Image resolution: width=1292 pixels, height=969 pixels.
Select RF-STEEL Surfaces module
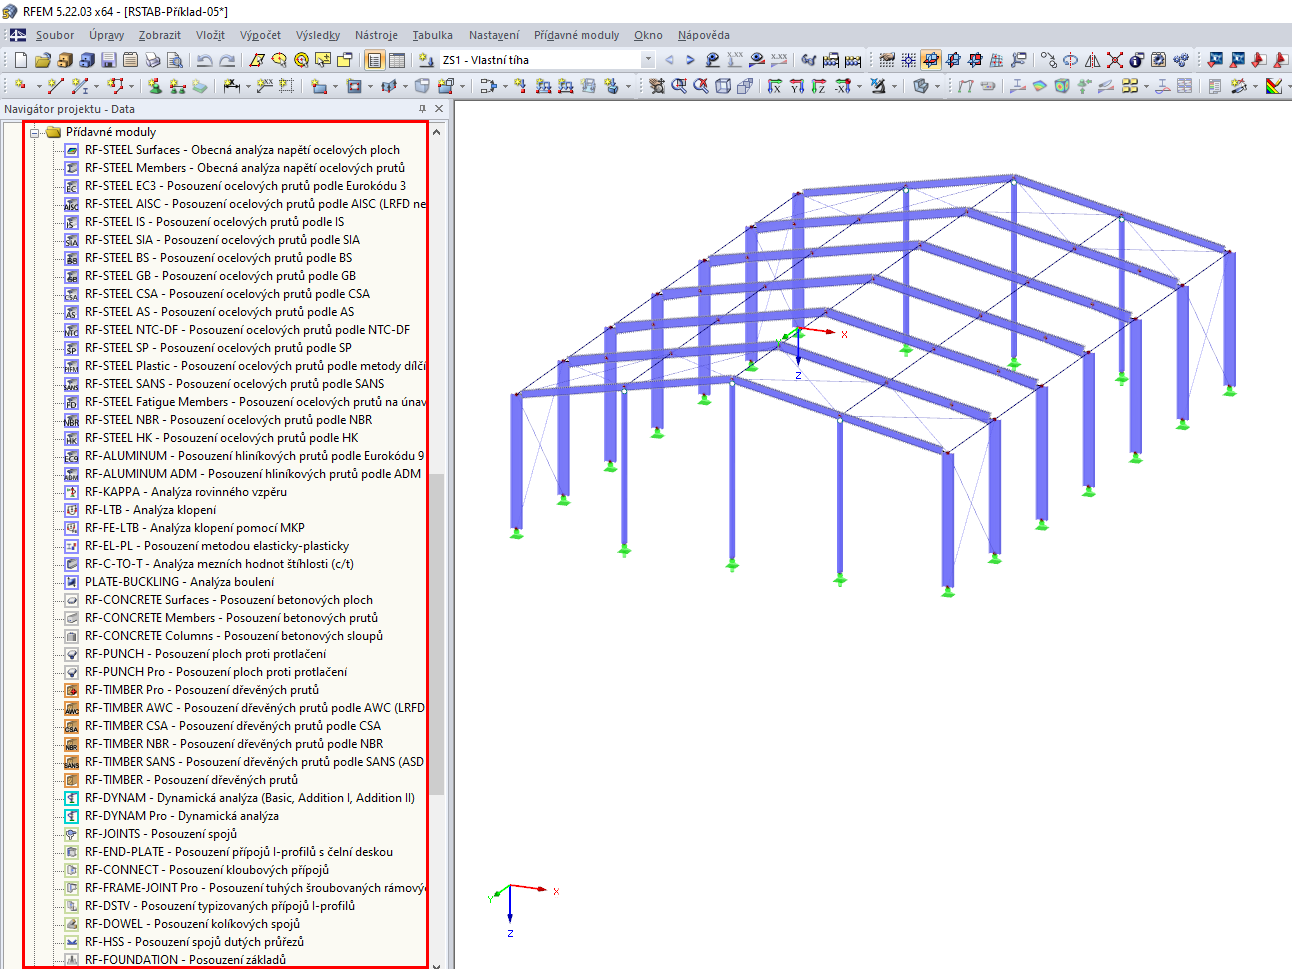pos(242,150)
